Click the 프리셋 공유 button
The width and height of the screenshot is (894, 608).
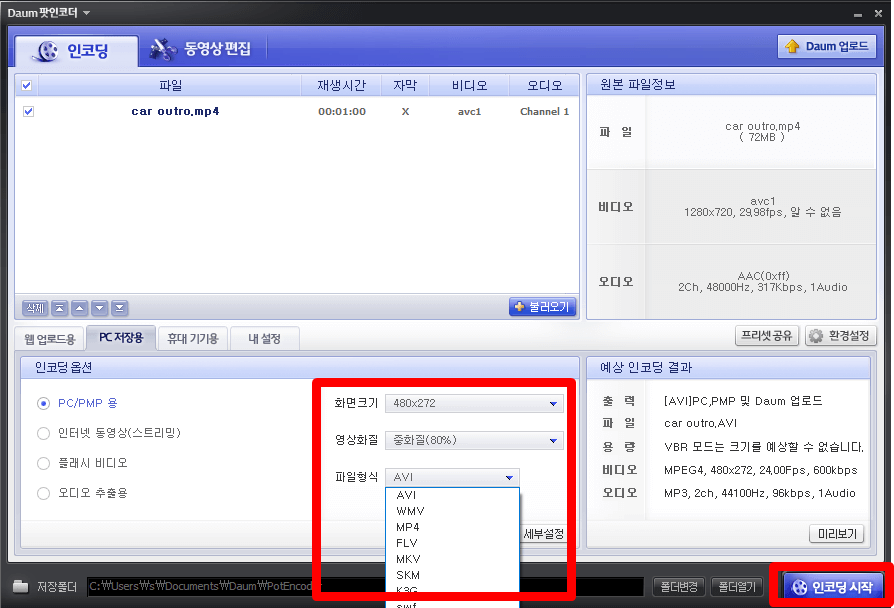(x=767, y=335)
